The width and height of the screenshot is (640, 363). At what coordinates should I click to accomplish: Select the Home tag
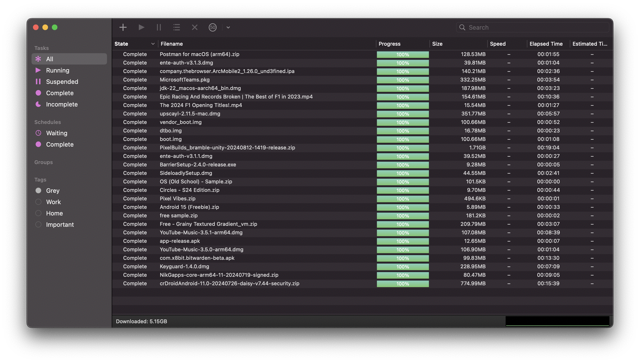point(69,214)
